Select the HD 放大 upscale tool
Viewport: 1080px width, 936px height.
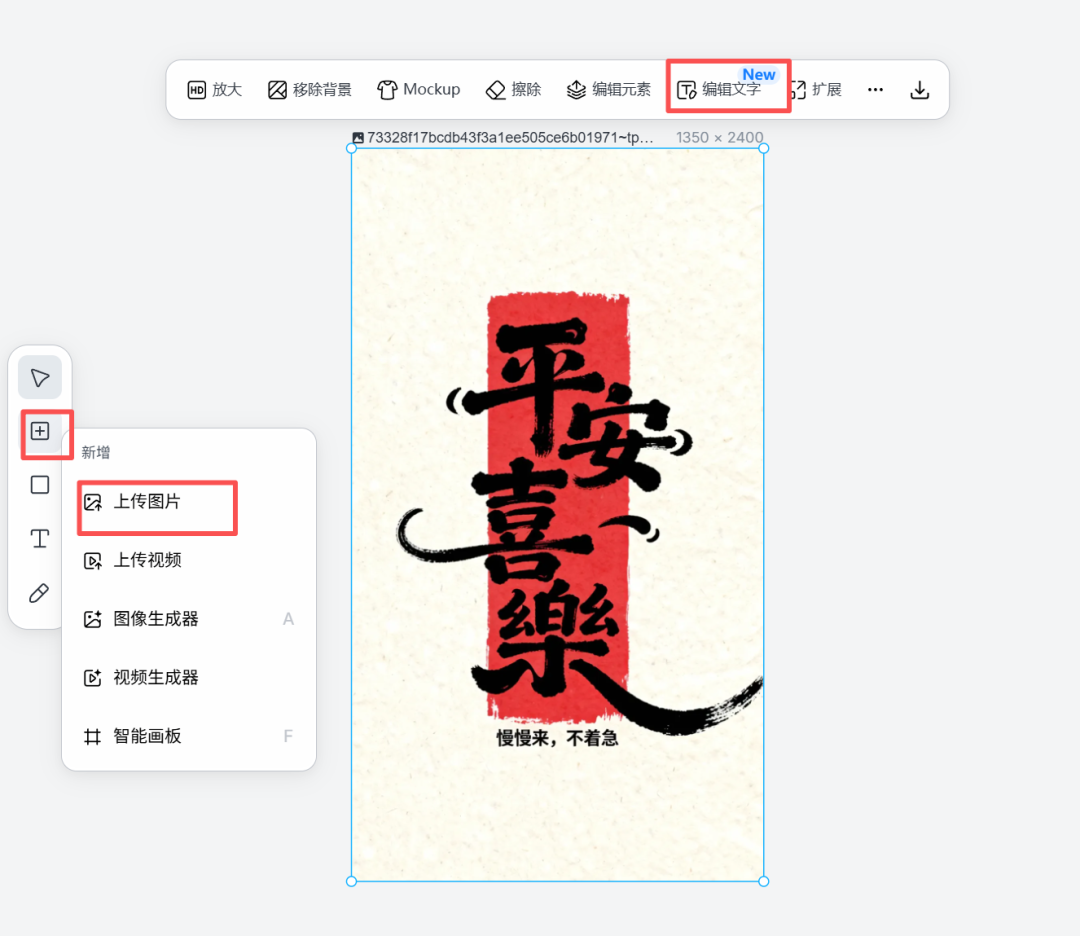pyautogui.click(x=213, y=89)
